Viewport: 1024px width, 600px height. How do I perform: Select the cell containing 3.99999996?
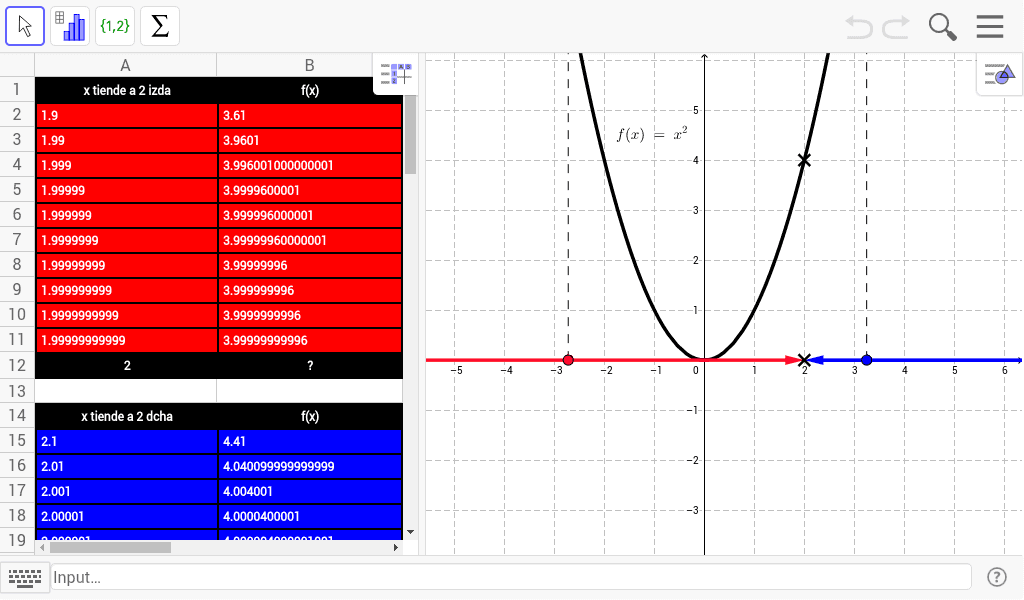[x=310, y=265]
